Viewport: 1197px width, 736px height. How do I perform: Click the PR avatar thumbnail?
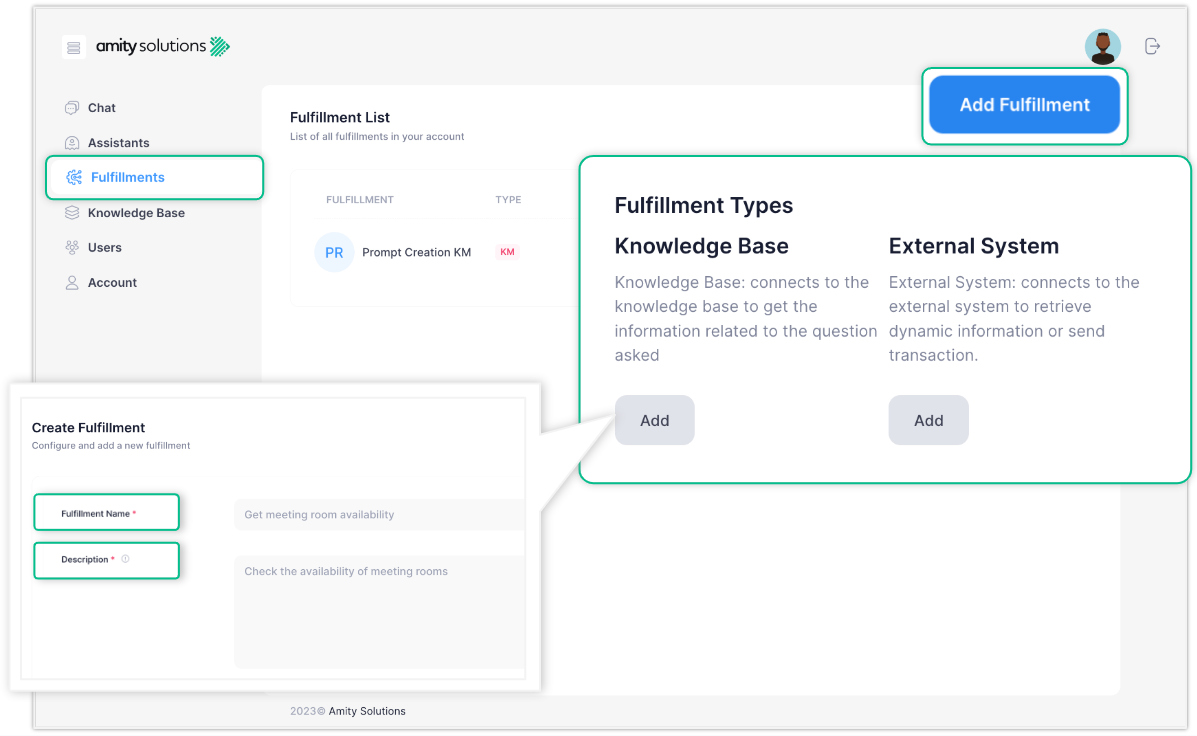tap(334, 253)
